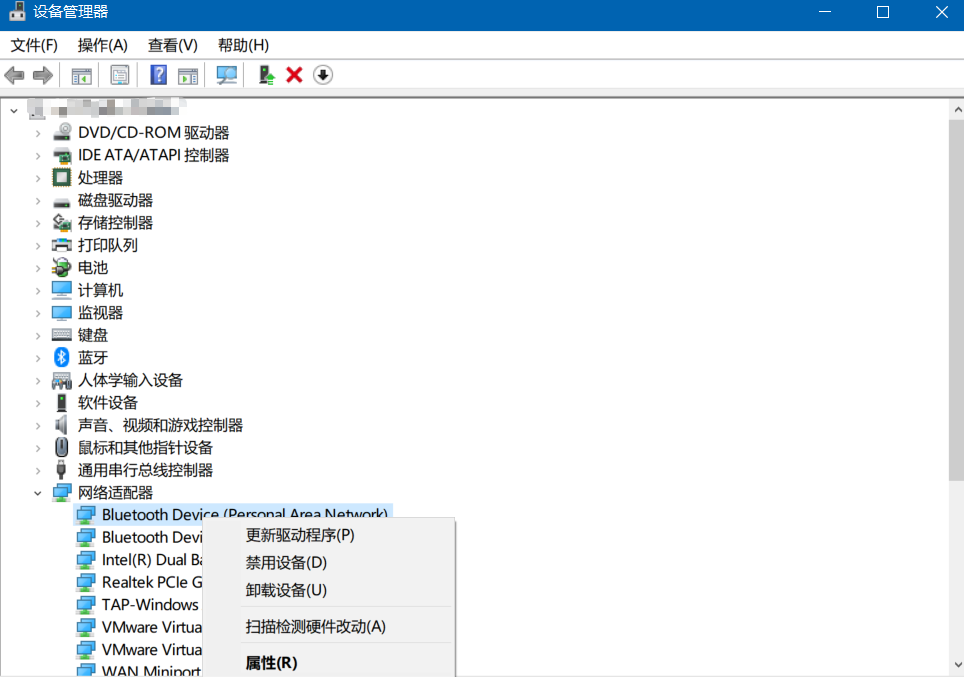The width and height of the screenshot is (964, 677).
Task: Expand the 声音、视频和游戏控制器 node
Action: coord(38,425)
